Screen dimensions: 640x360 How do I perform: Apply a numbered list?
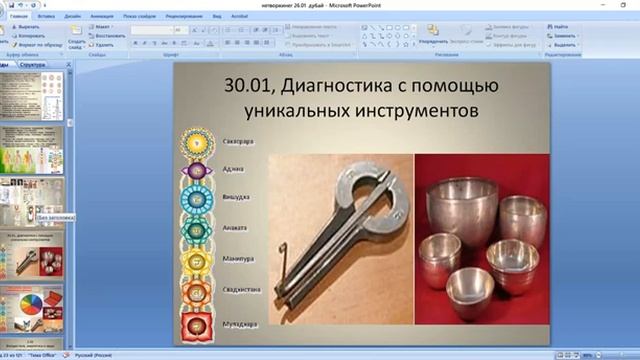point(242,30)
